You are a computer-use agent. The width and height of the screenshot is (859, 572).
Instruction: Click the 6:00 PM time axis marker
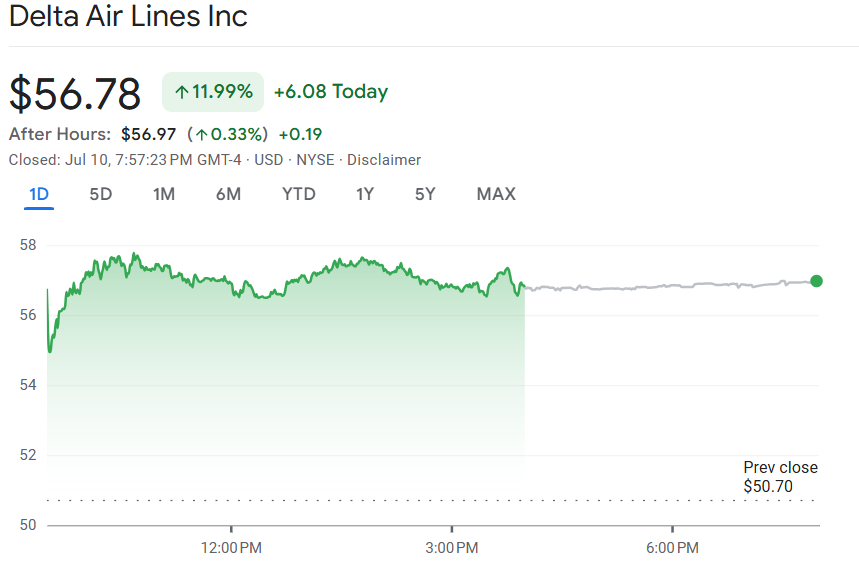pos(672,547)
